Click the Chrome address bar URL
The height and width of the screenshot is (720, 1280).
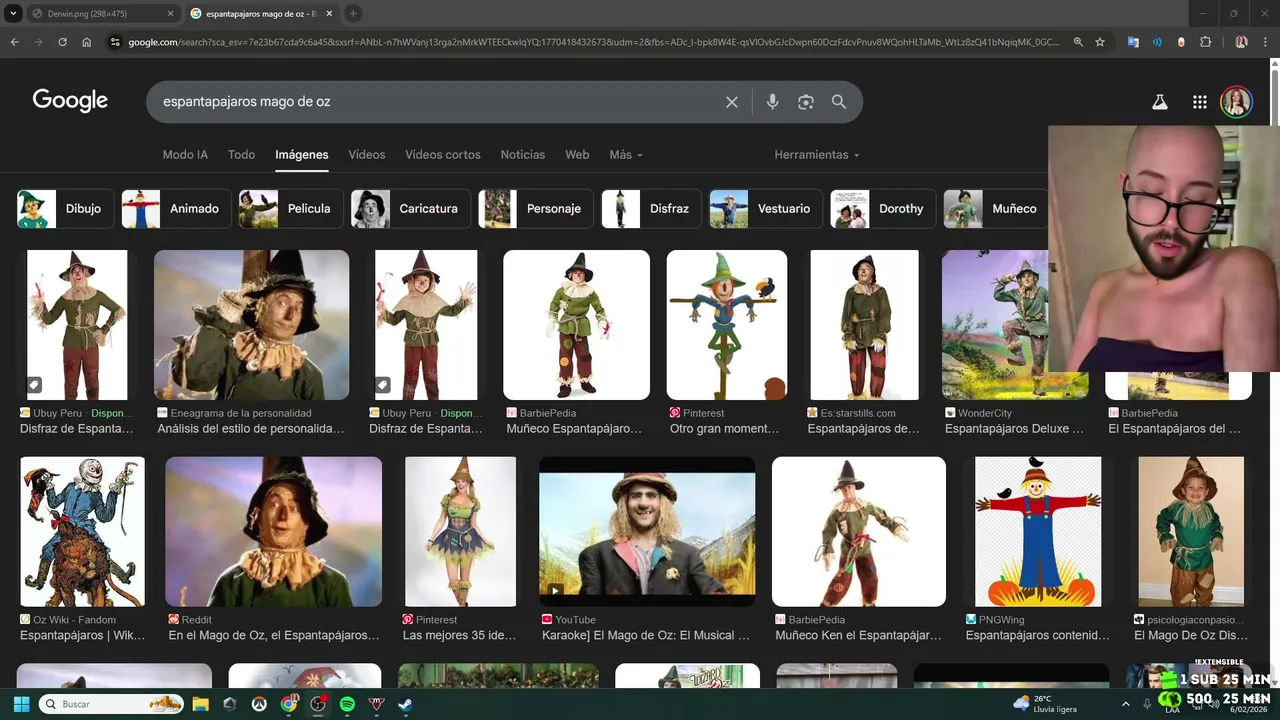click(594, 42)
